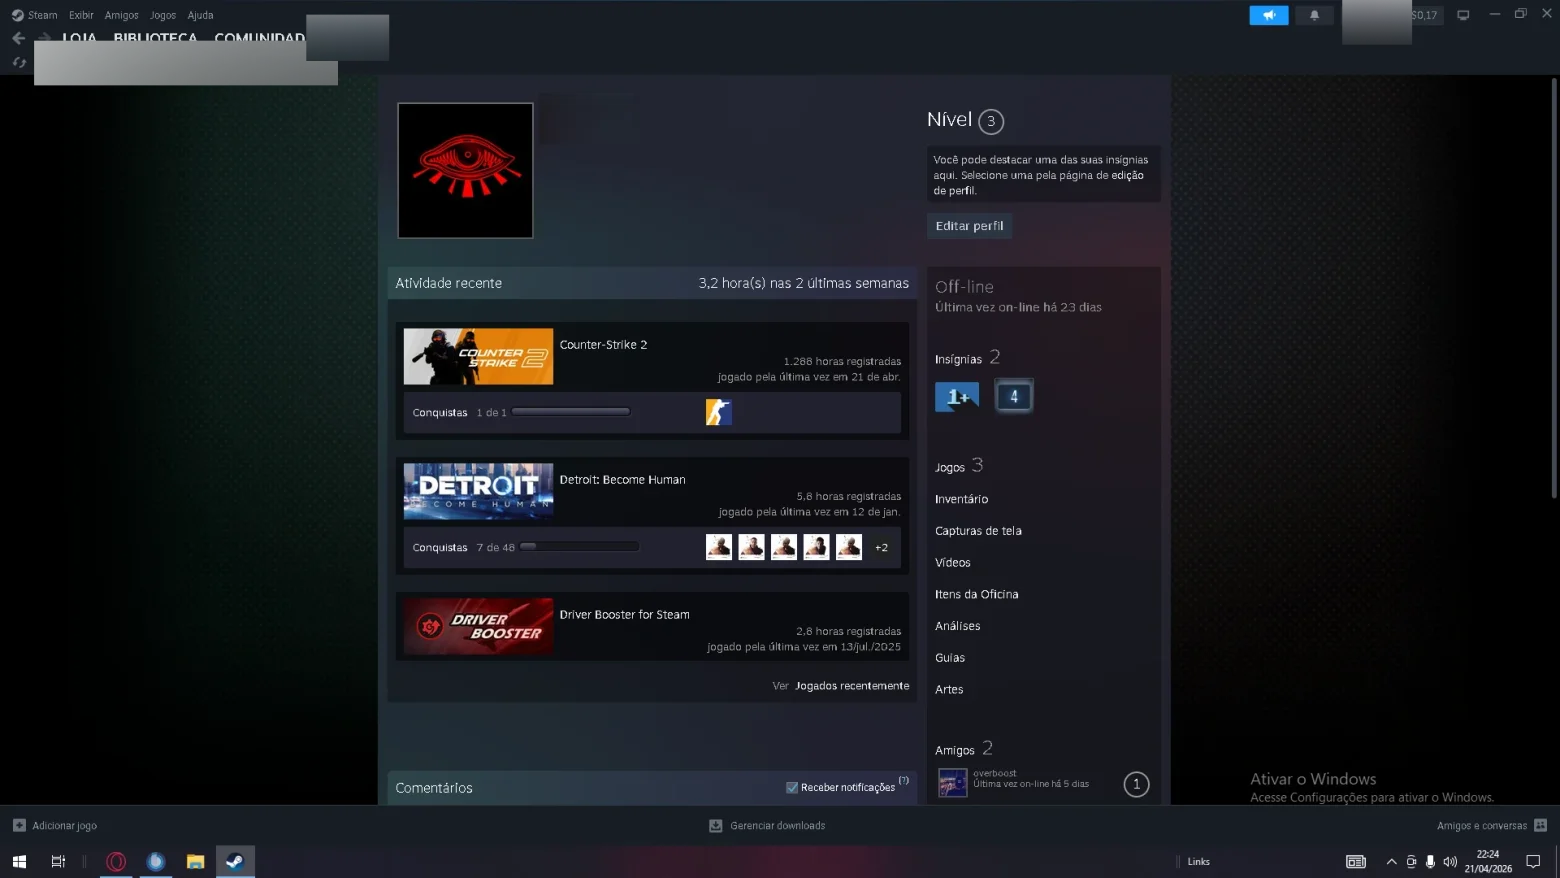Click the Steam taskbar icon
1560x878 pixels.
click(x=235, y=861)
